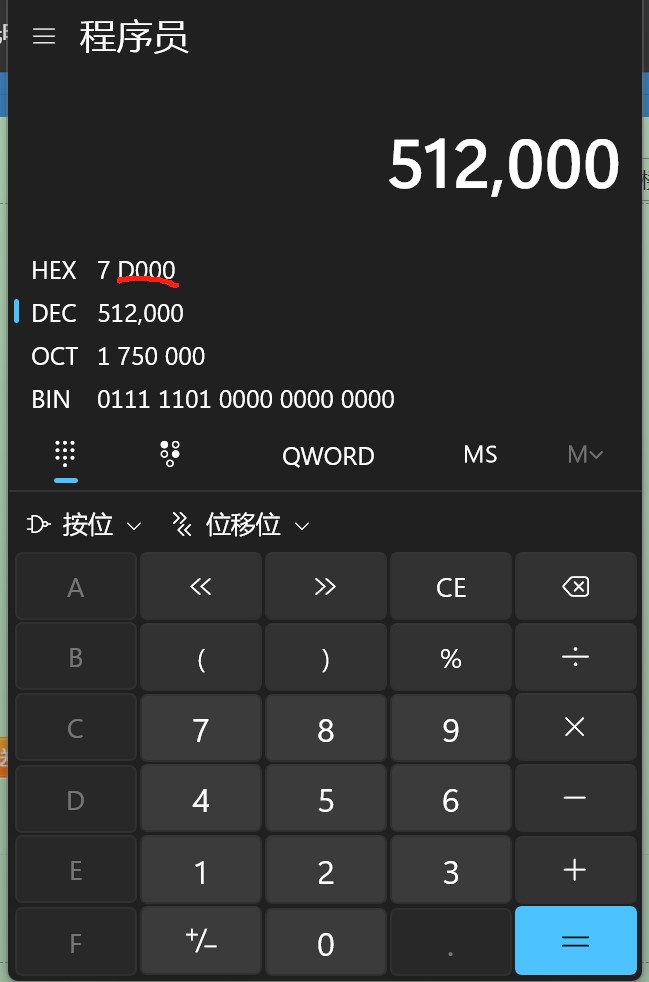Click the plus operator key
Screen dimensions: 649x982
click(576, 870)
